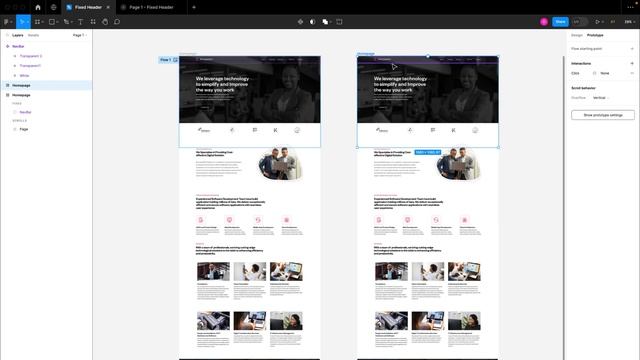Switch to the Fixed Header file tab
Image resolution: width=640 pixels, height=360 pixels.
point(88,7)
